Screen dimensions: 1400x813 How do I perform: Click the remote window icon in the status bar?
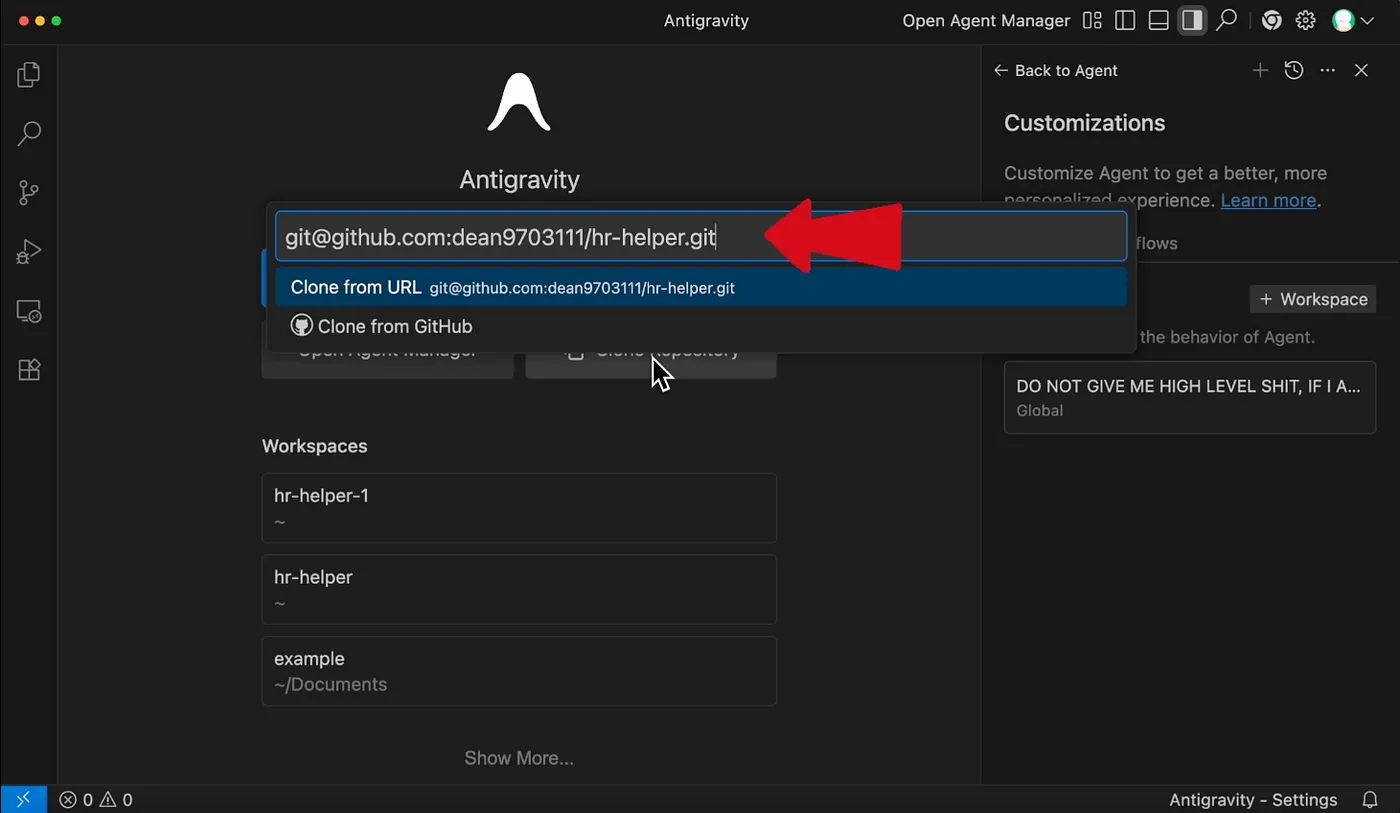pos(23,799)
